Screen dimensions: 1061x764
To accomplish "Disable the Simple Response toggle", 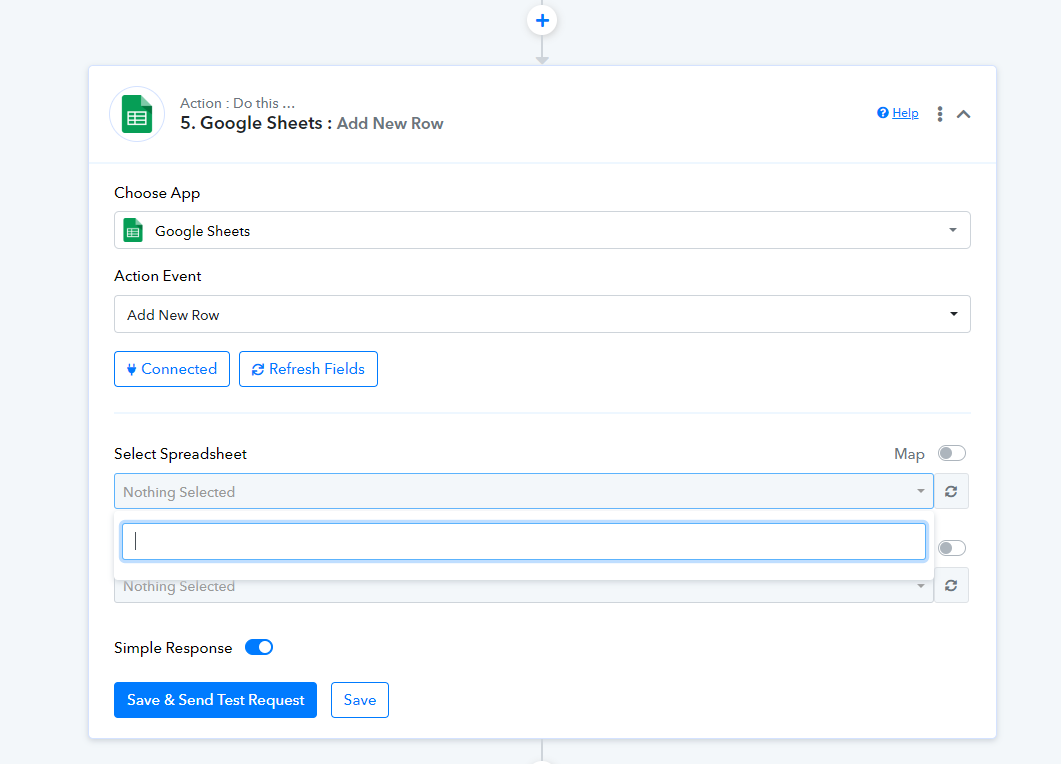I will pos(259,647).
